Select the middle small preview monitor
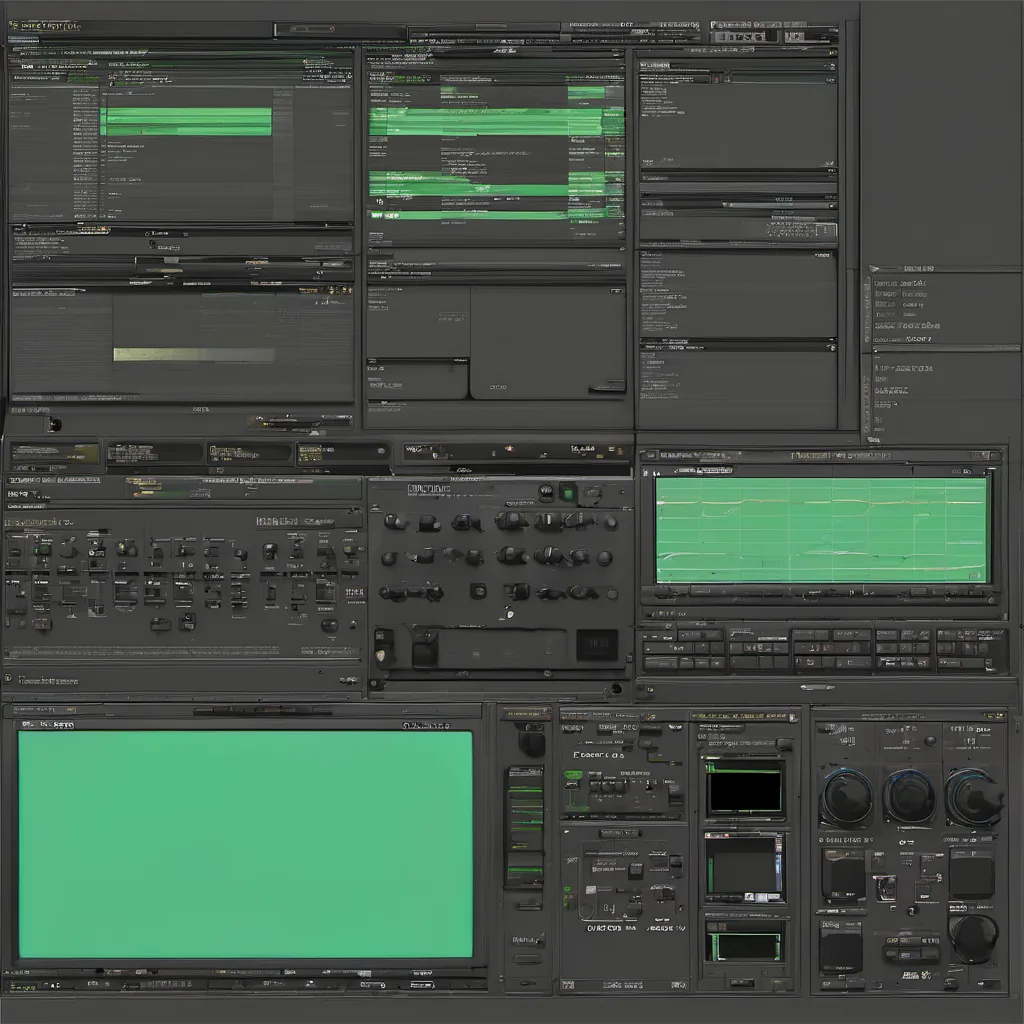The height and width of the screenshot is (1024, 1024). (744, 865)
